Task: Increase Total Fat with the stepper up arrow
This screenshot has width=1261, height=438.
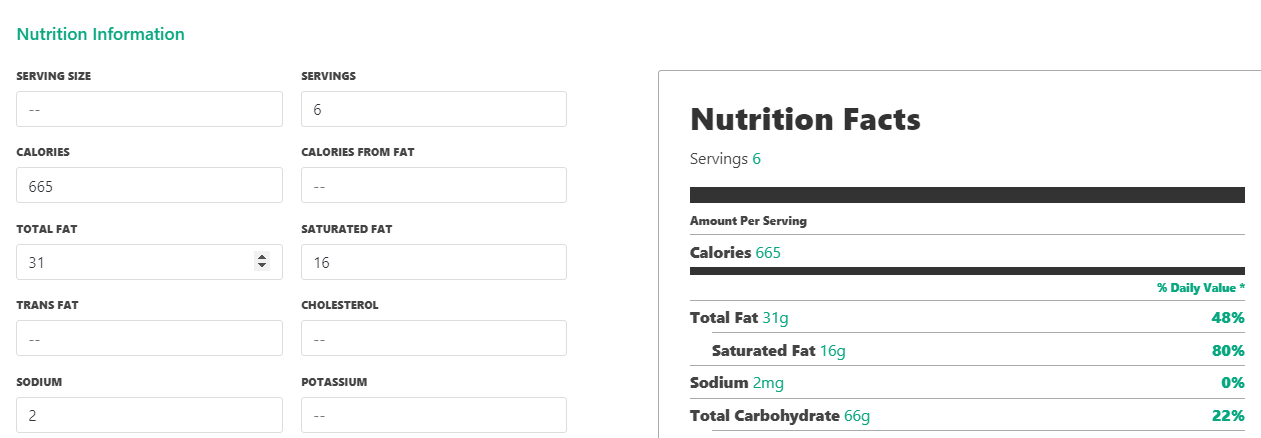Action: pos(262,257)
